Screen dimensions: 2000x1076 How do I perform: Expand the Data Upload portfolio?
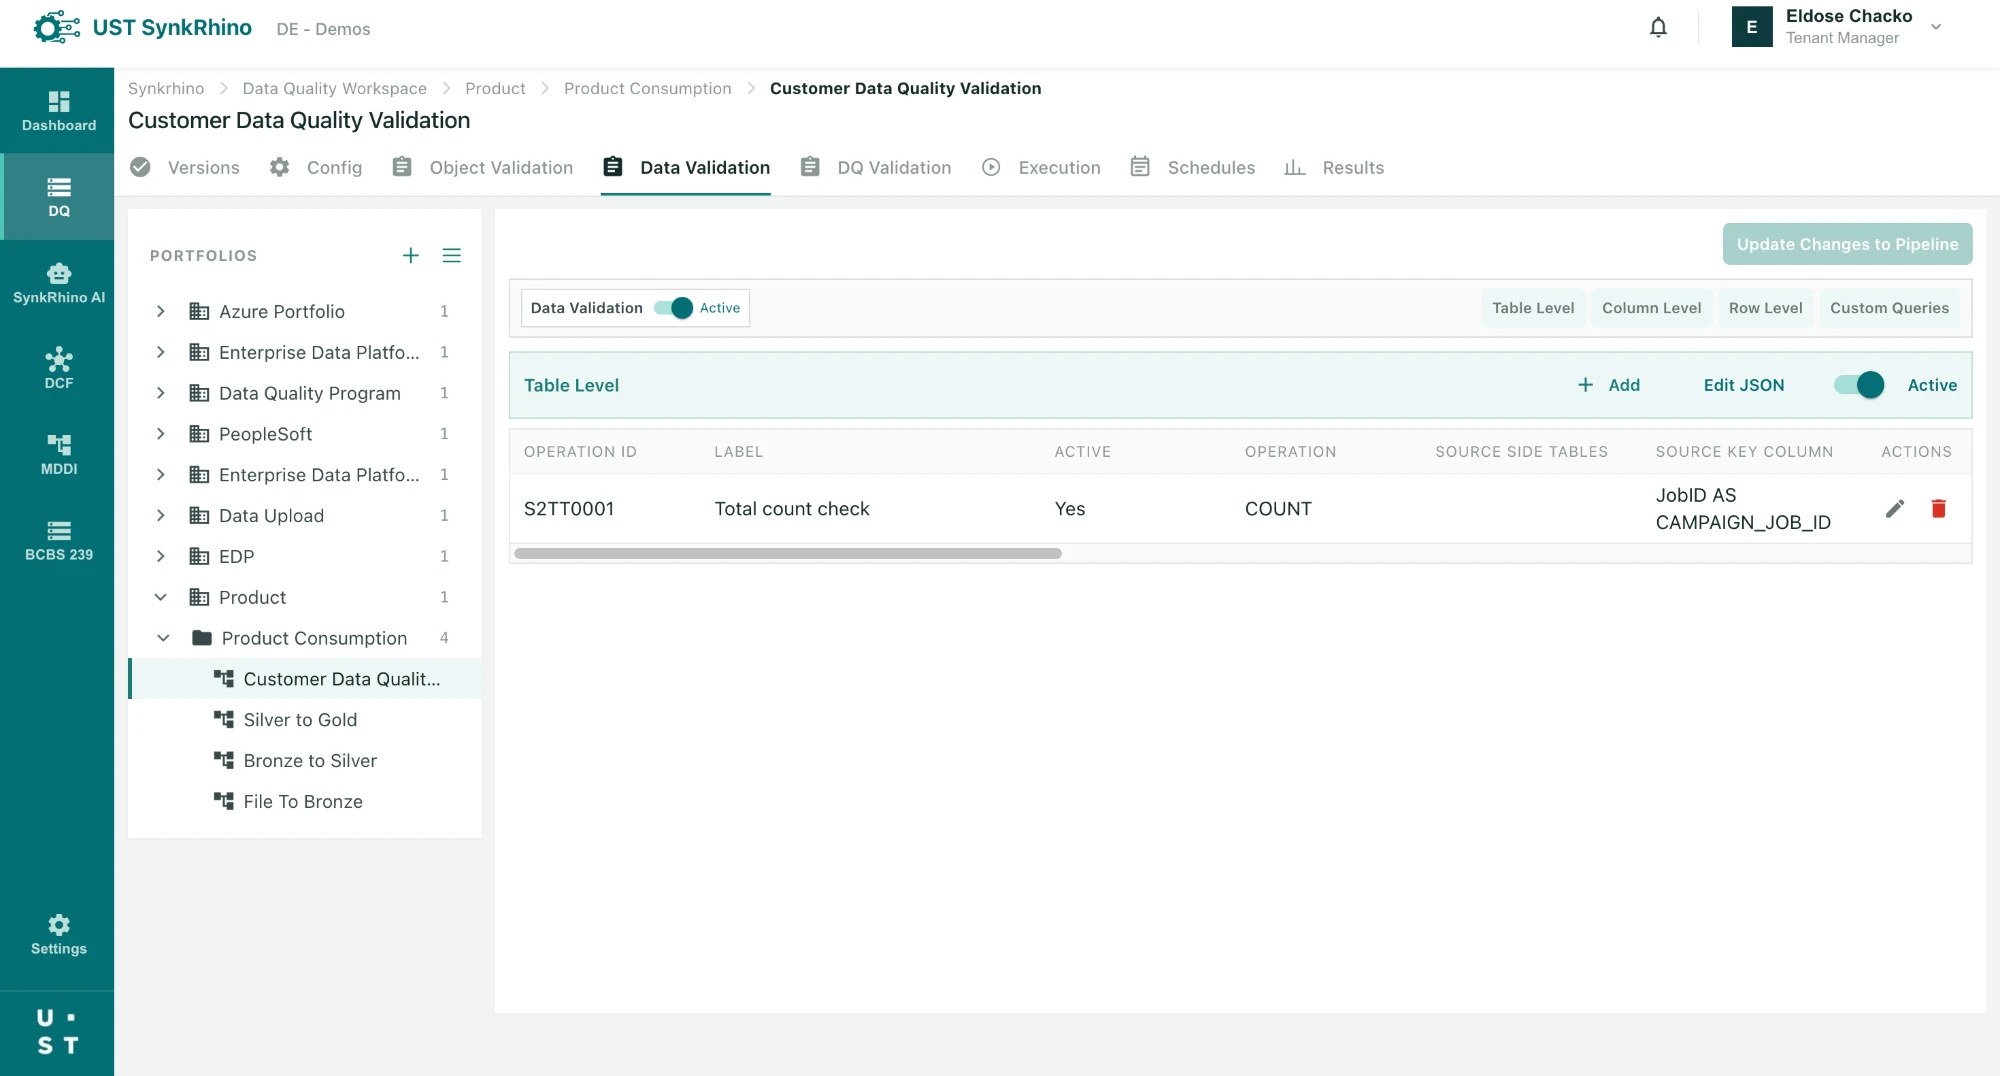[160, 516]
